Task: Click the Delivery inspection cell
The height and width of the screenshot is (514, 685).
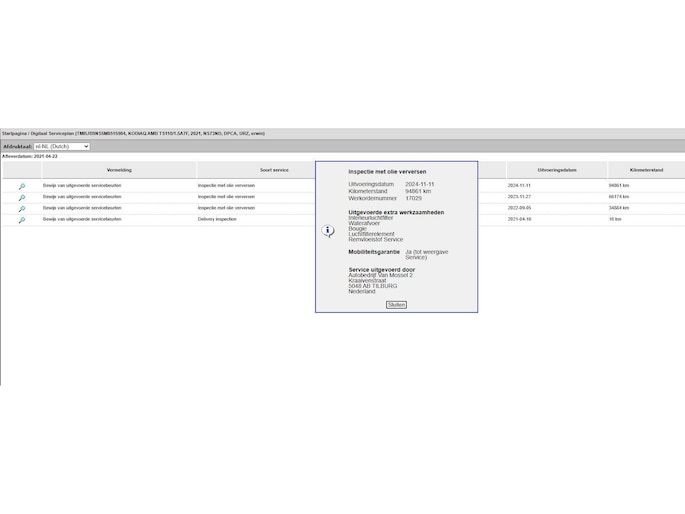Action: pyautogui.click(x=217, y=219)
